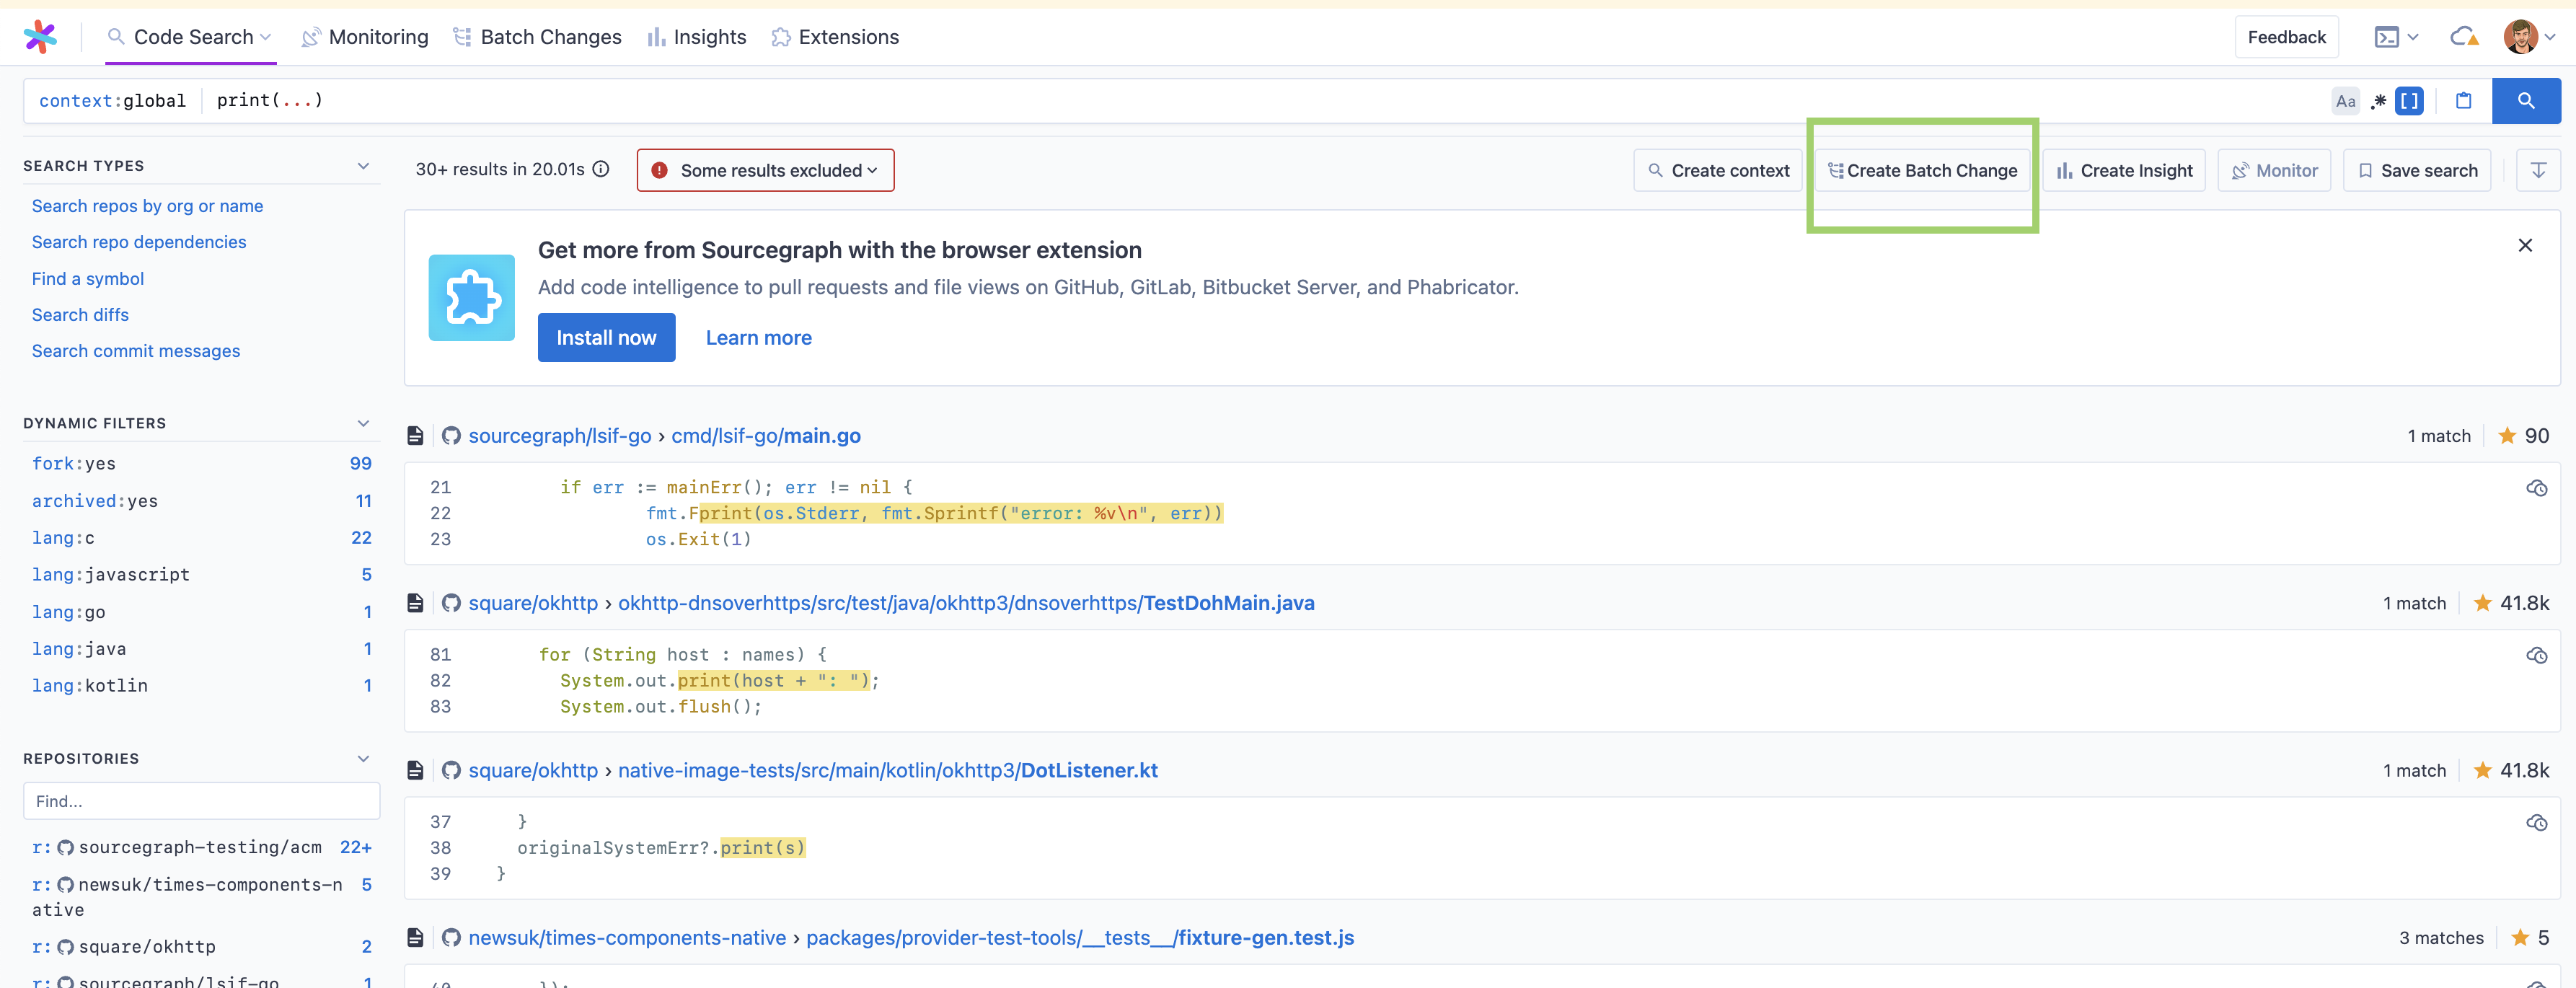Focus the repositories Find input field
This screenshot has height=988, width=2576.
[201, 801]
